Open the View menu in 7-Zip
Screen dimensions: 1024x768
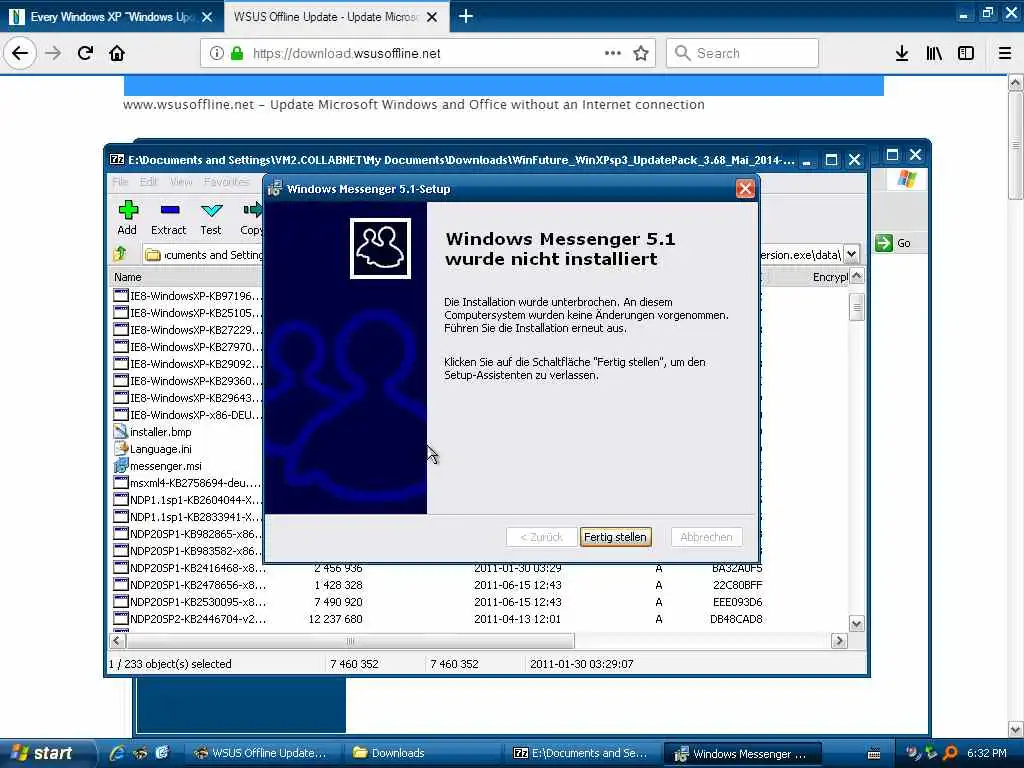(181, 182)
